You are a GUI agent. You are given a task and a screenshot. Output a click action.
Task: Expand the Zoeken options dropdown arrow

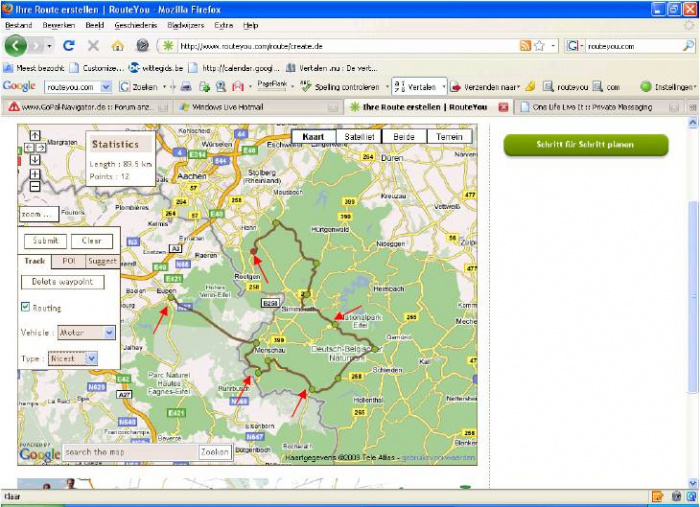[164, 87]
